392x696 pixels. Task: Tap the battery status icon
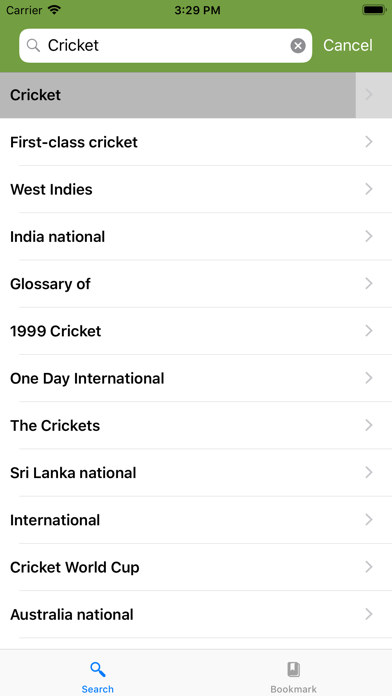pos(374,10)
